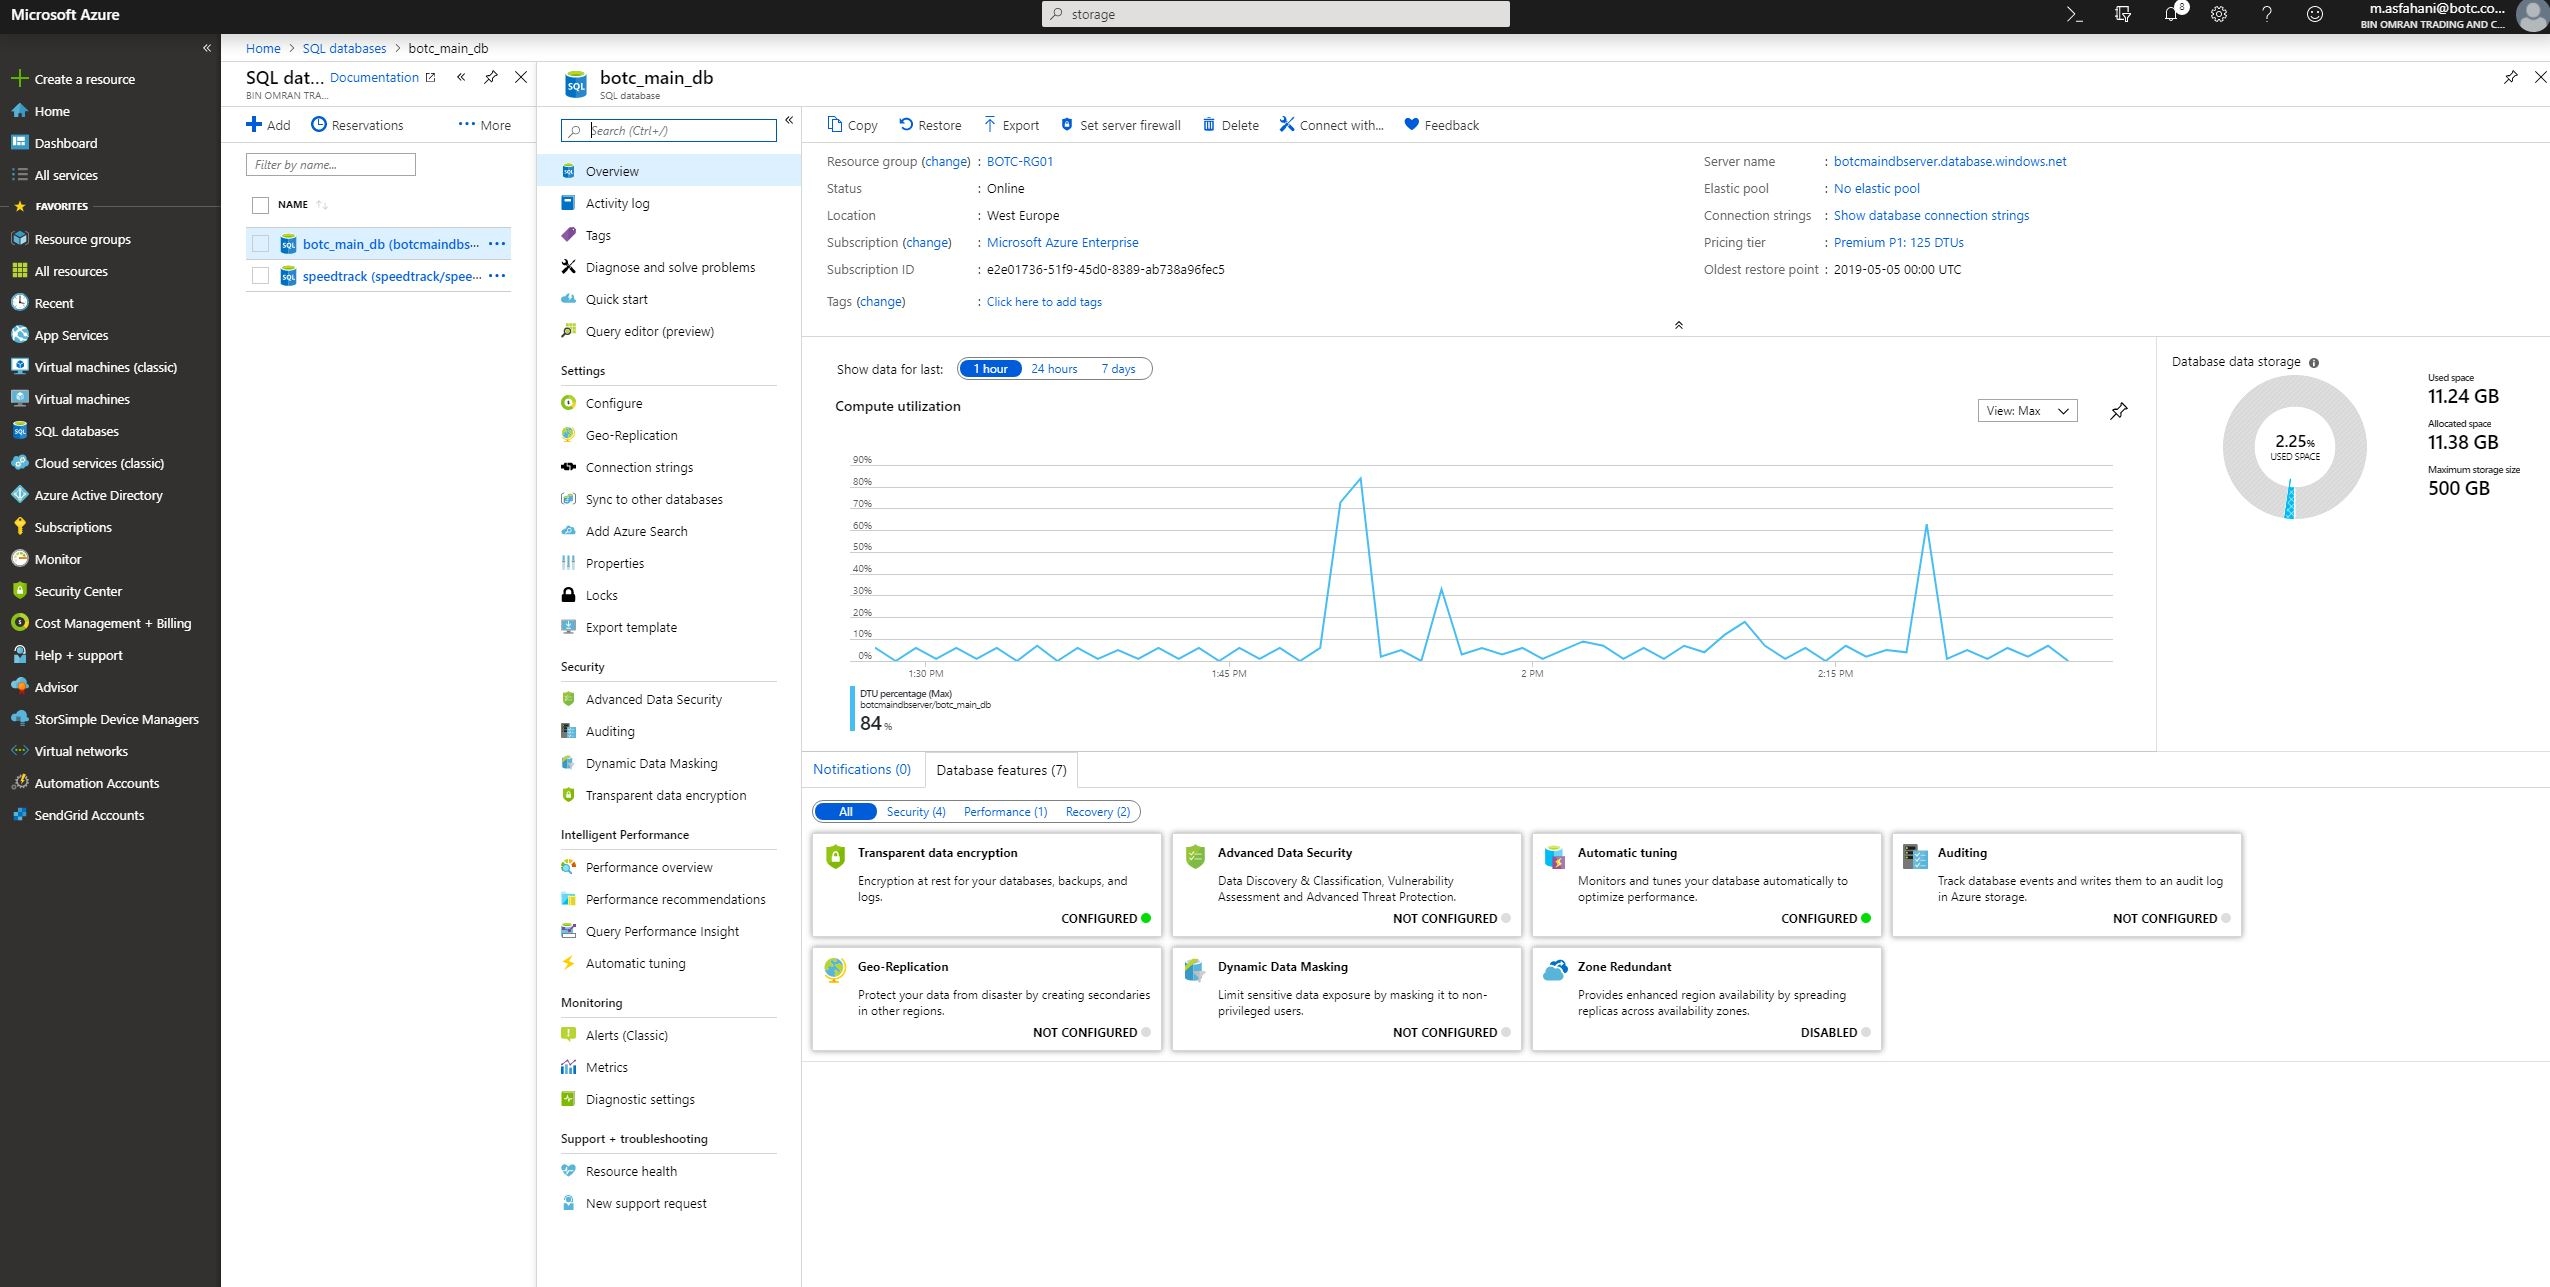Open Cloud Shell from top bar

pos(2074,14)
